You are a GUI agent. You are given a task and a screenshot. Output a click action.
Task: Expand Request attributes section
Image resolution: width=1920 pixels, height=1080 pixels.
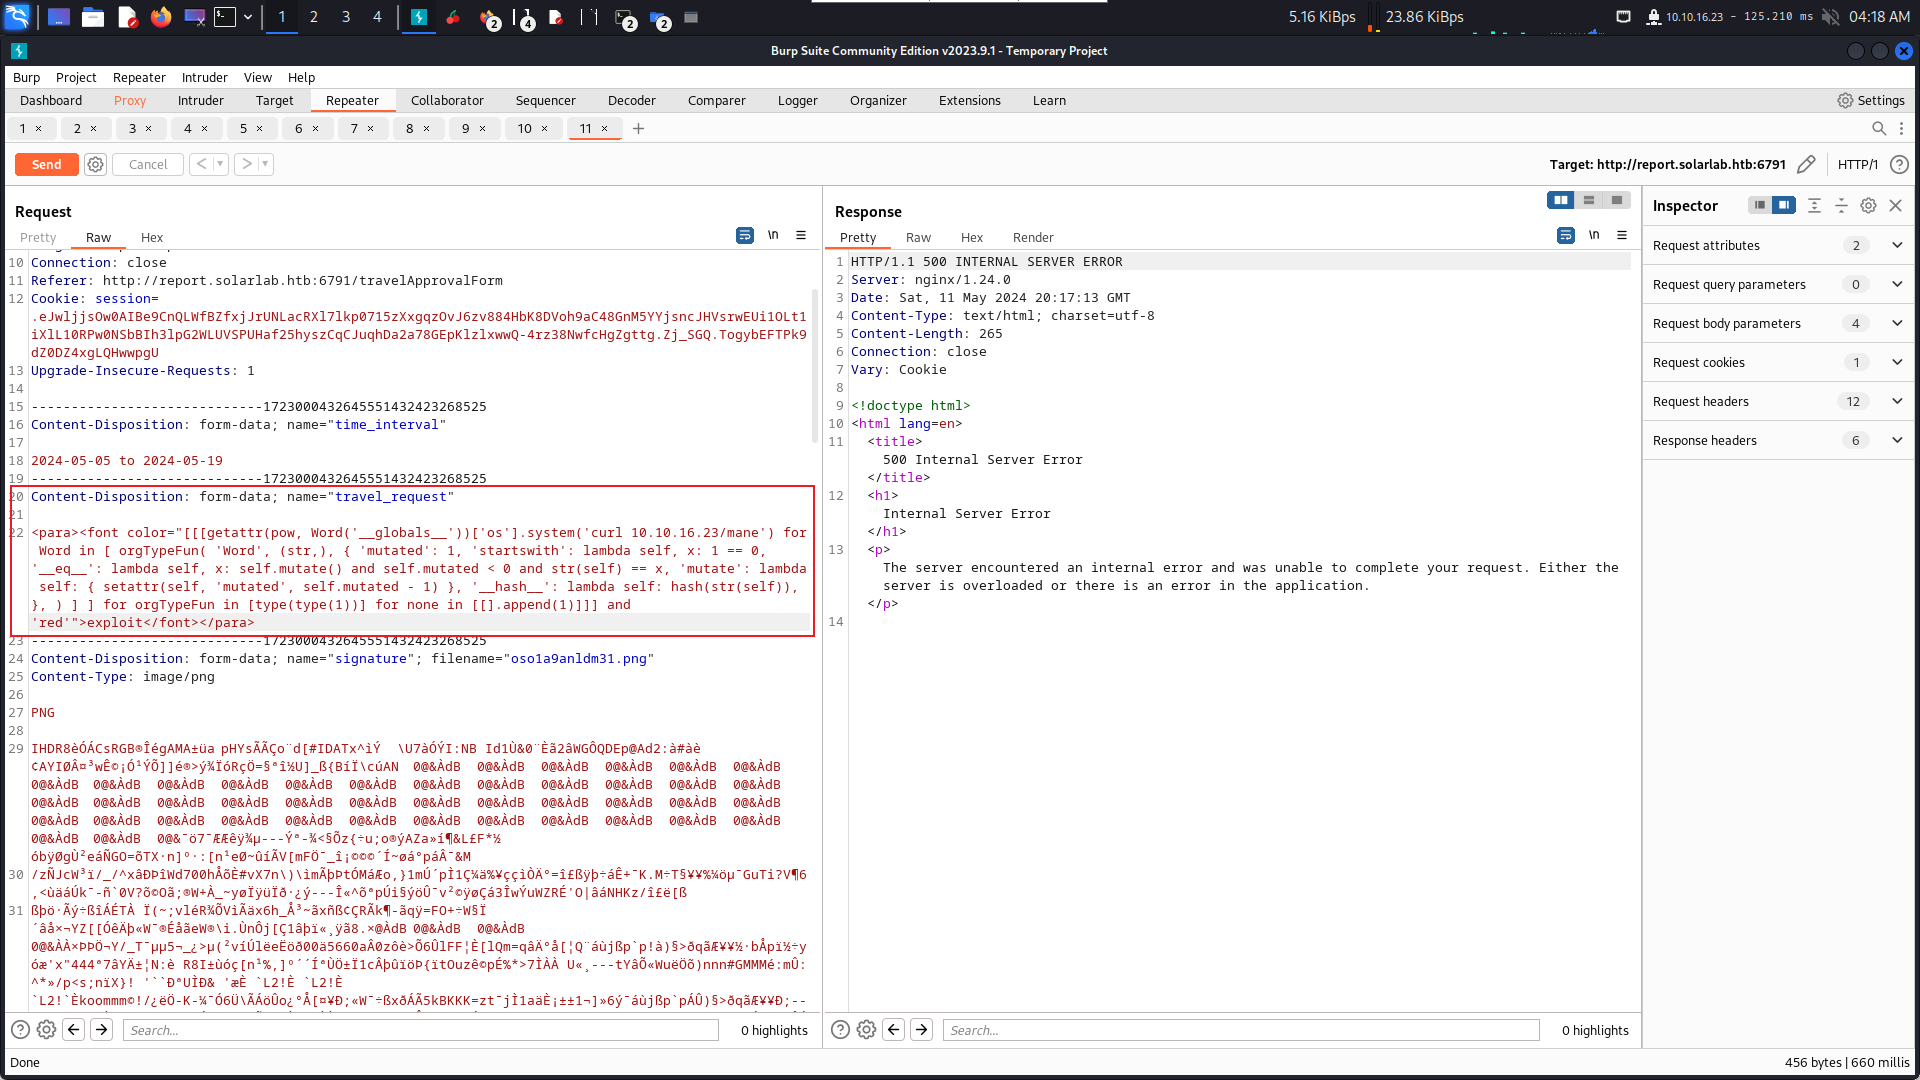point(1776,245)
